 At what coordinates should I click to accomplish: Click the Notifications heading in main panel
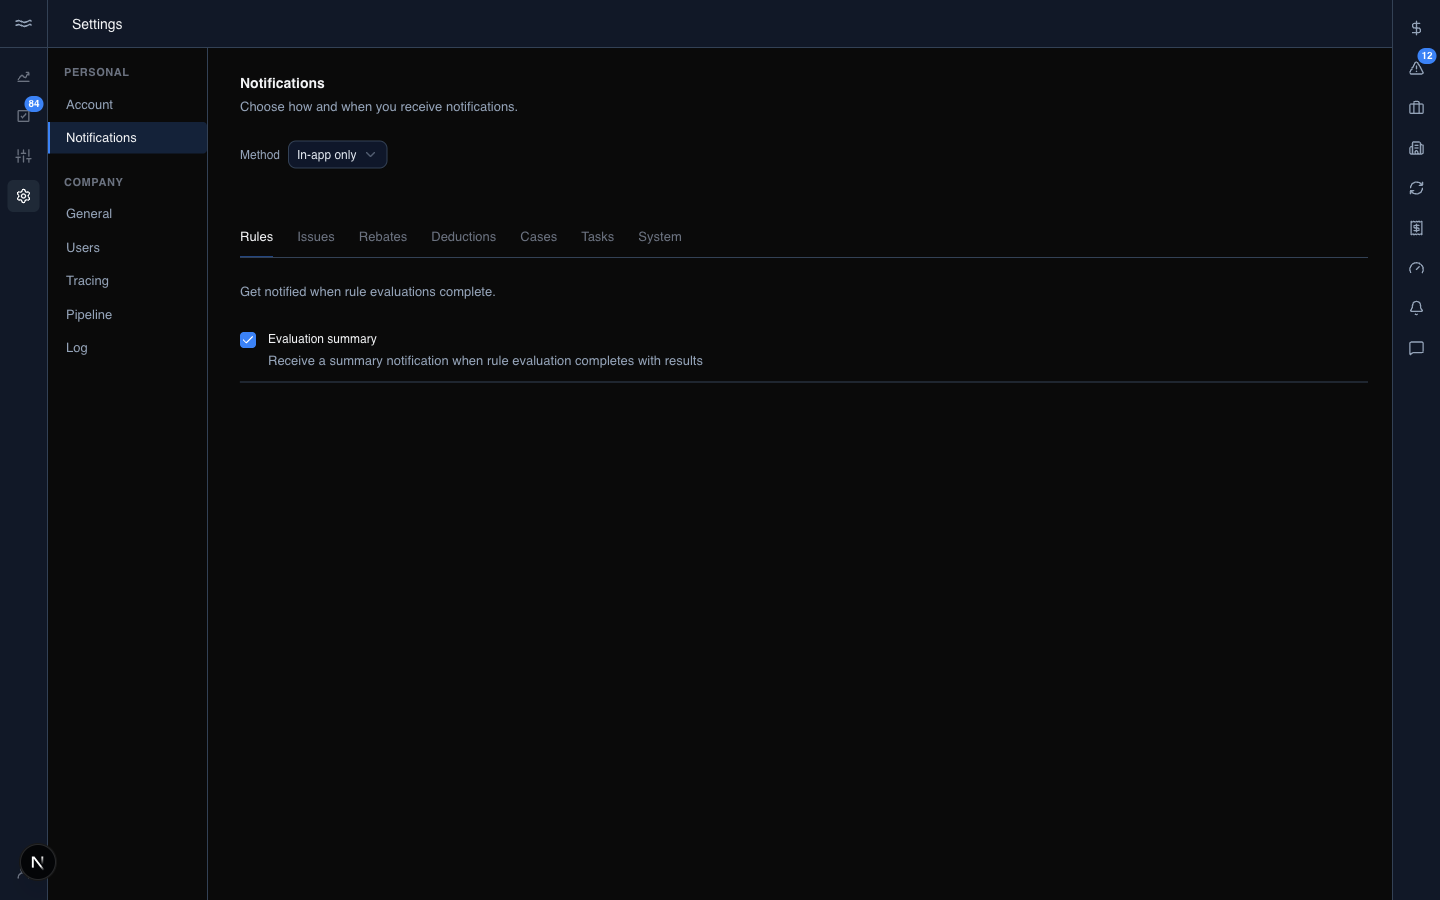(x=282, y=83)
